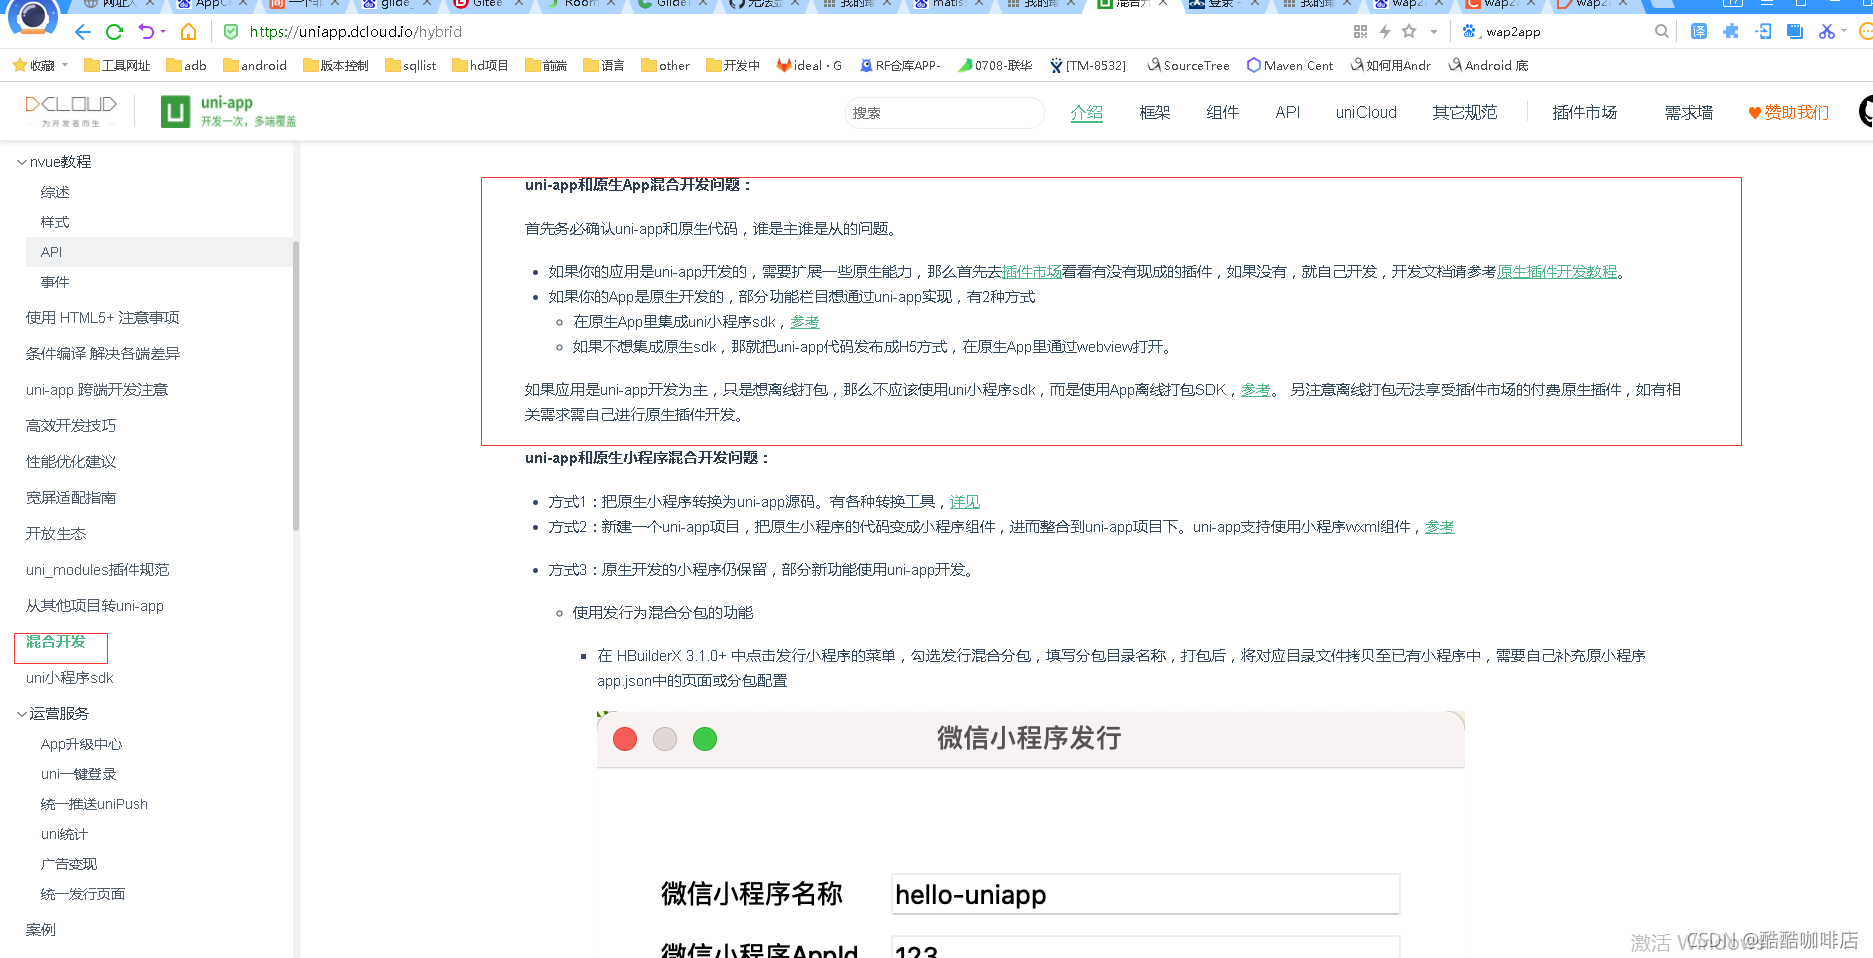
Task: Open the App升级中心 sidebar item
Action: click(x=81, y=744)
